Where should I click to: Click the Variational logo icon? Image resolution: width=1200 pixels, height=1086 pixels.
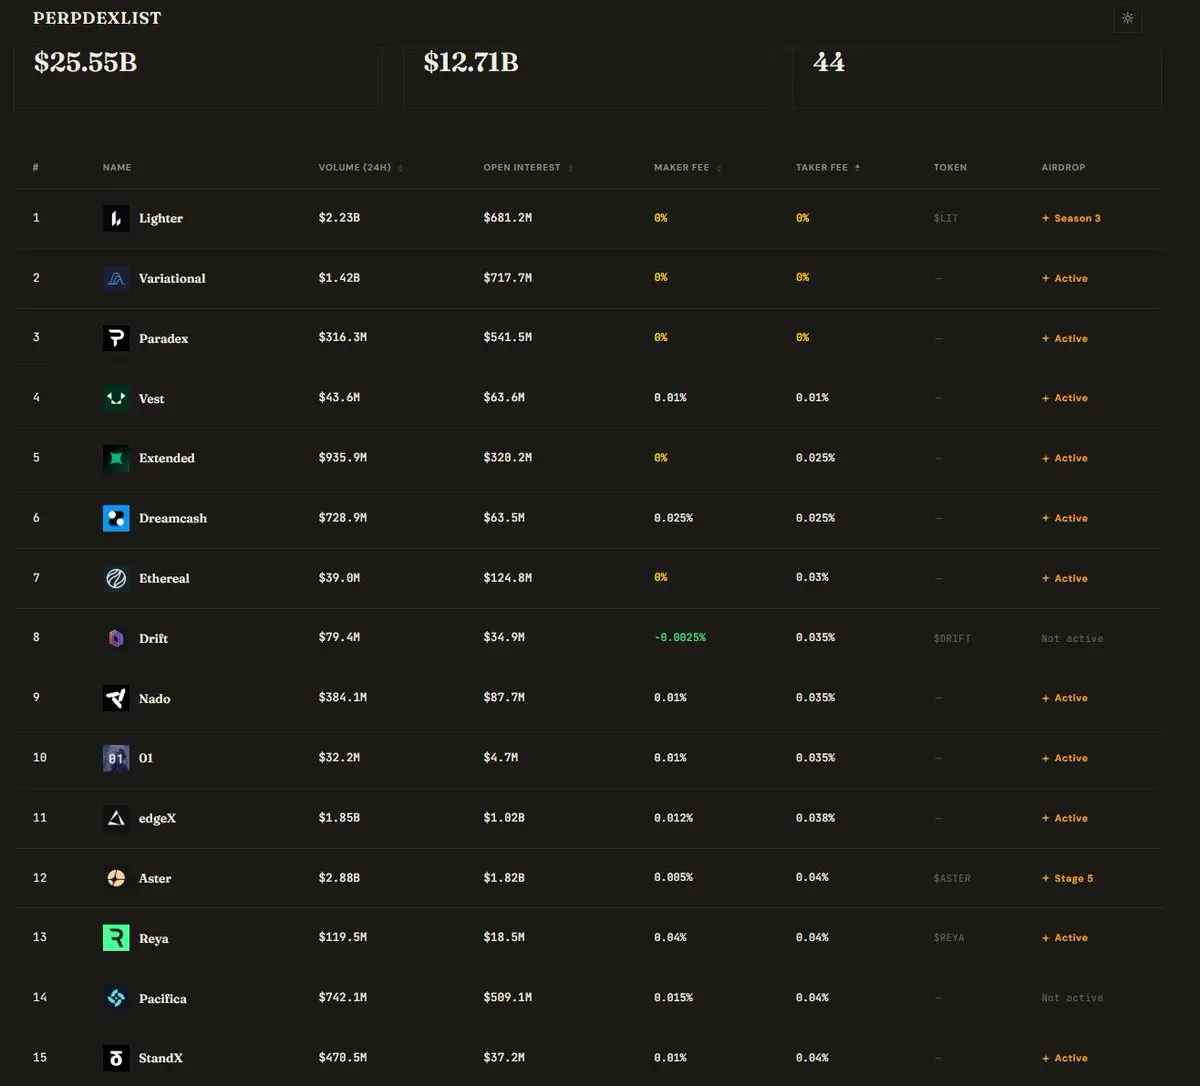coord(116,278)
